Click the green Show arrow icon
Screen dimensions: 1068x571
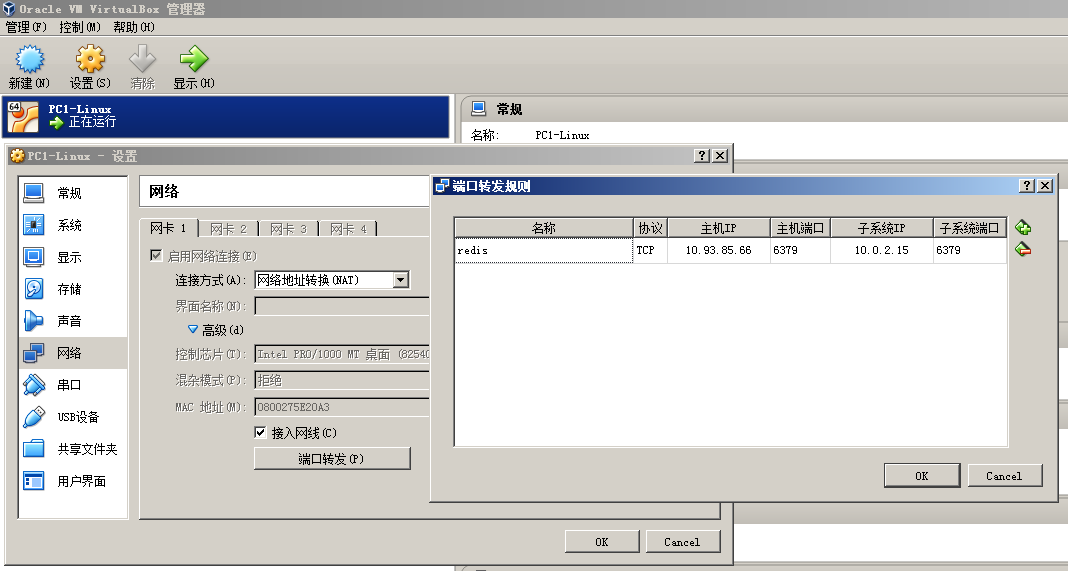(x=193, y=59)
